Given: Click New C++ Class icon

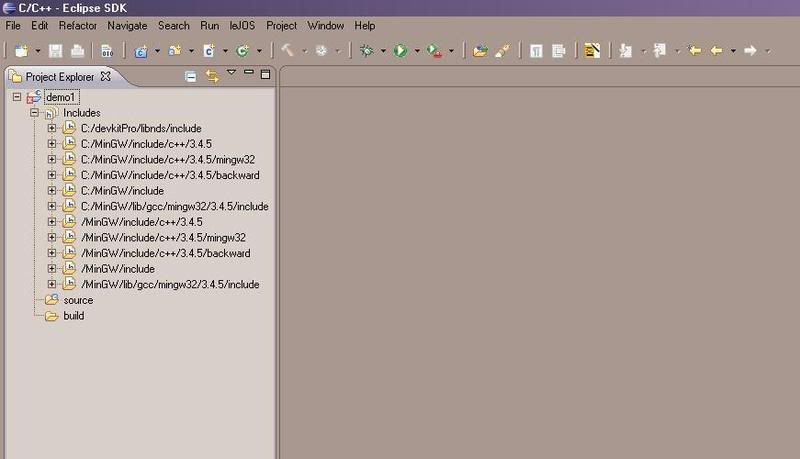Looking at the screenshot, I should [x=243, y=50].
